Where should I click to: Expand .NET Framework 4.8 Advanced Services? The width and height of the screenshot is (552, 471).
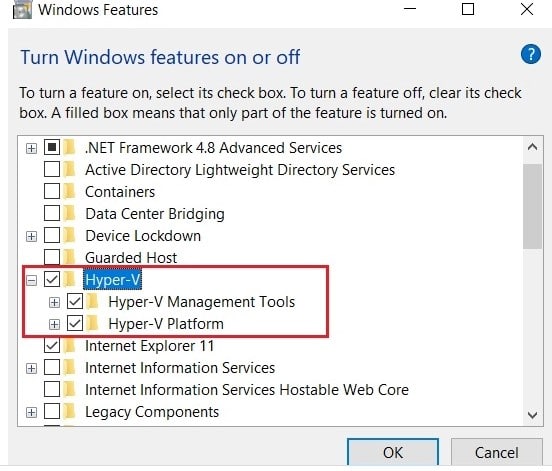click(31, 148)
